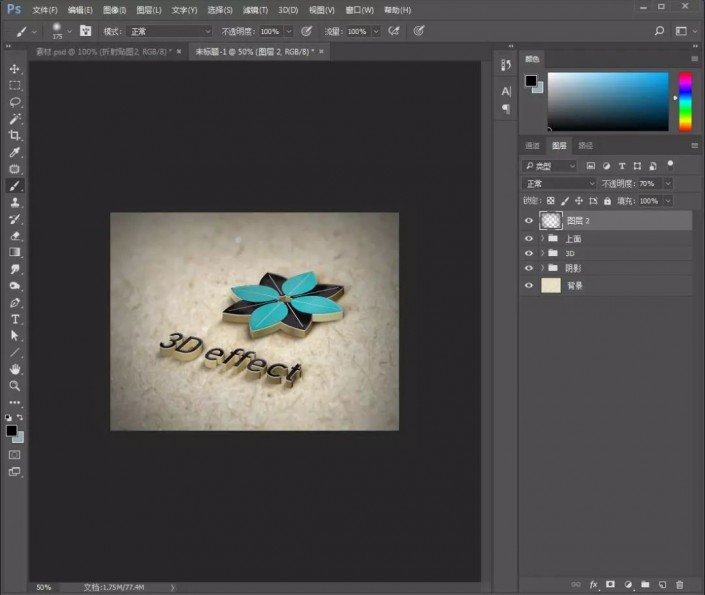Toggle lock all
The width and height of the screenshot is (705, 595).
pos(607,201)
